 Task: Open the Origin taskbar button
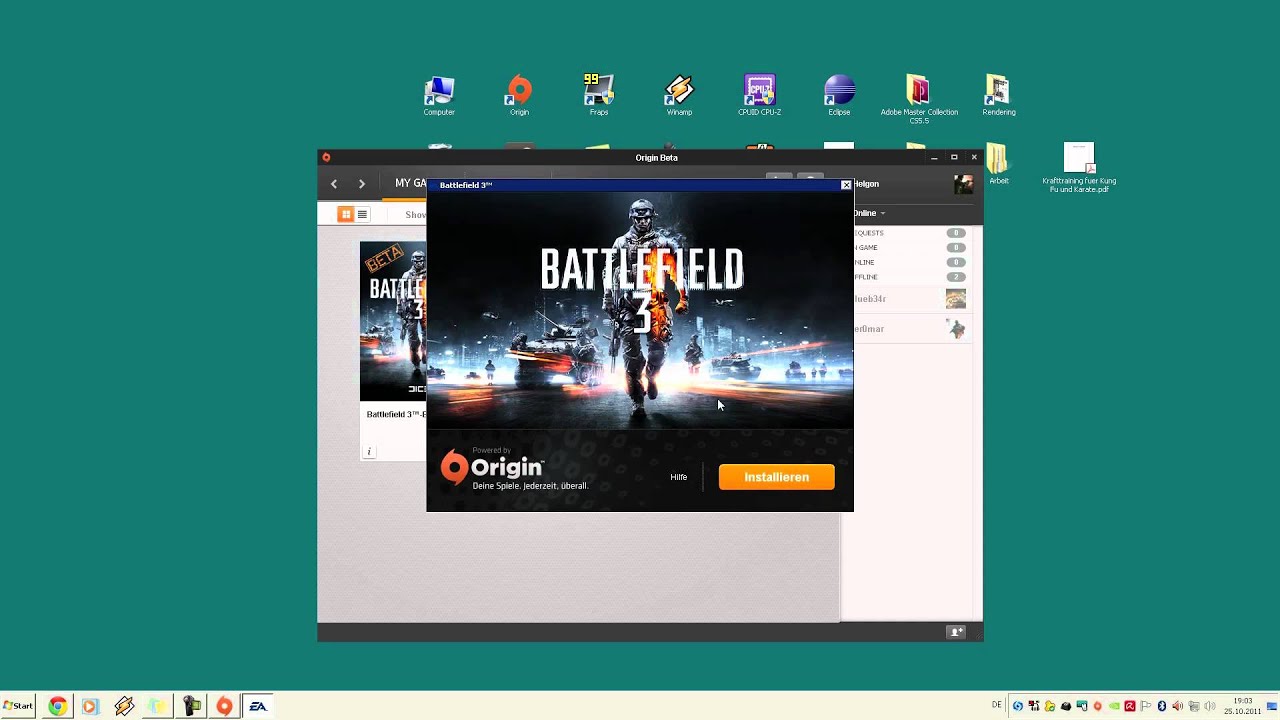[x=225, y=706]
